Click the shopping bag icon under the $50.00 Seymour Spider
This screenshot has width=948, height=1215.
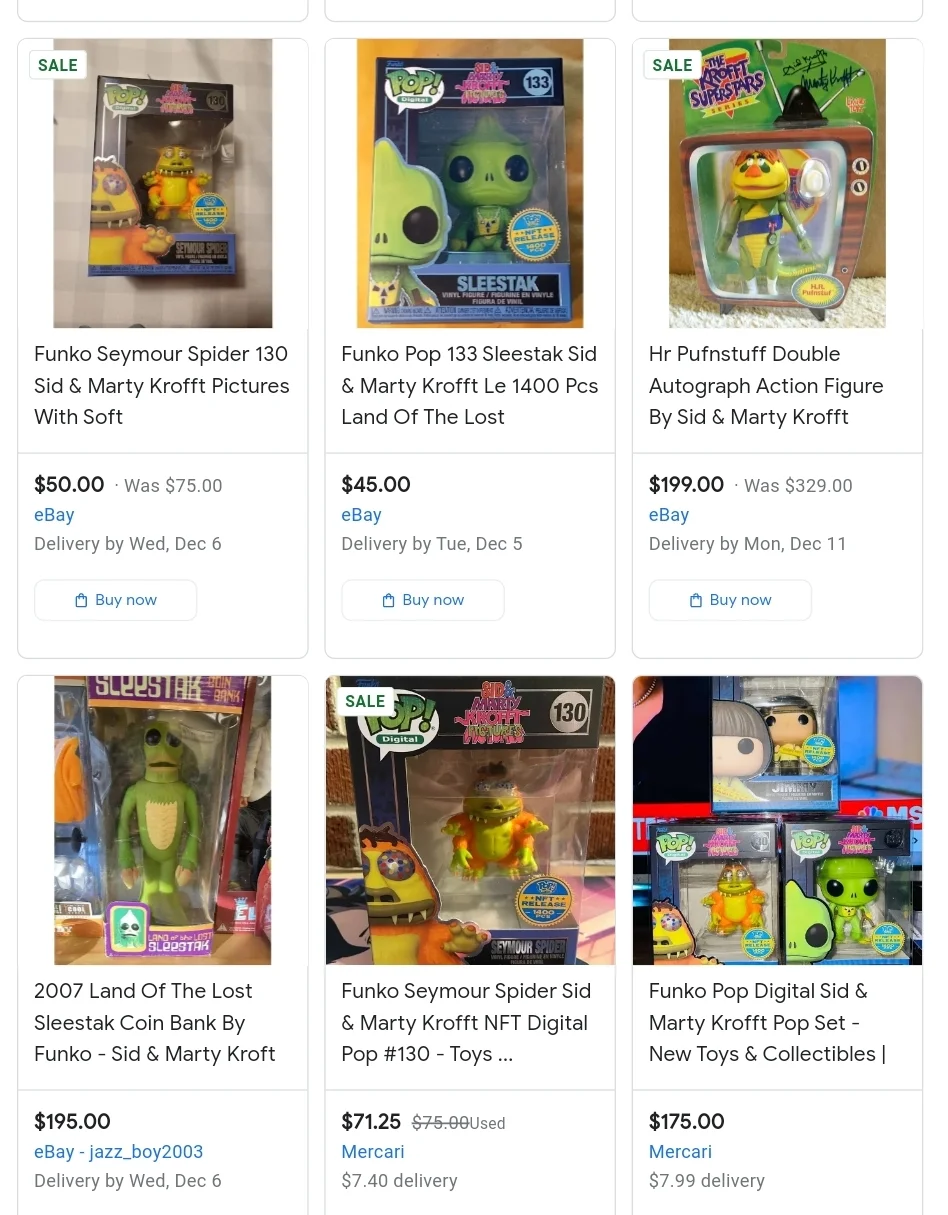[x=81, y=600]
